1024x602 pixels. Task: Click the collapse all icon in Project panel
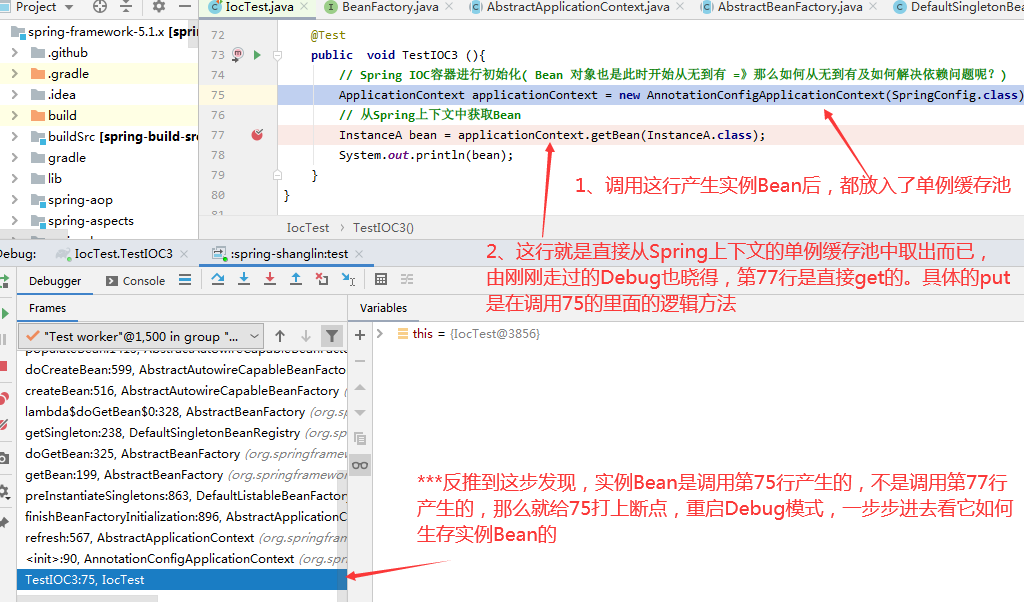(126, 7)
